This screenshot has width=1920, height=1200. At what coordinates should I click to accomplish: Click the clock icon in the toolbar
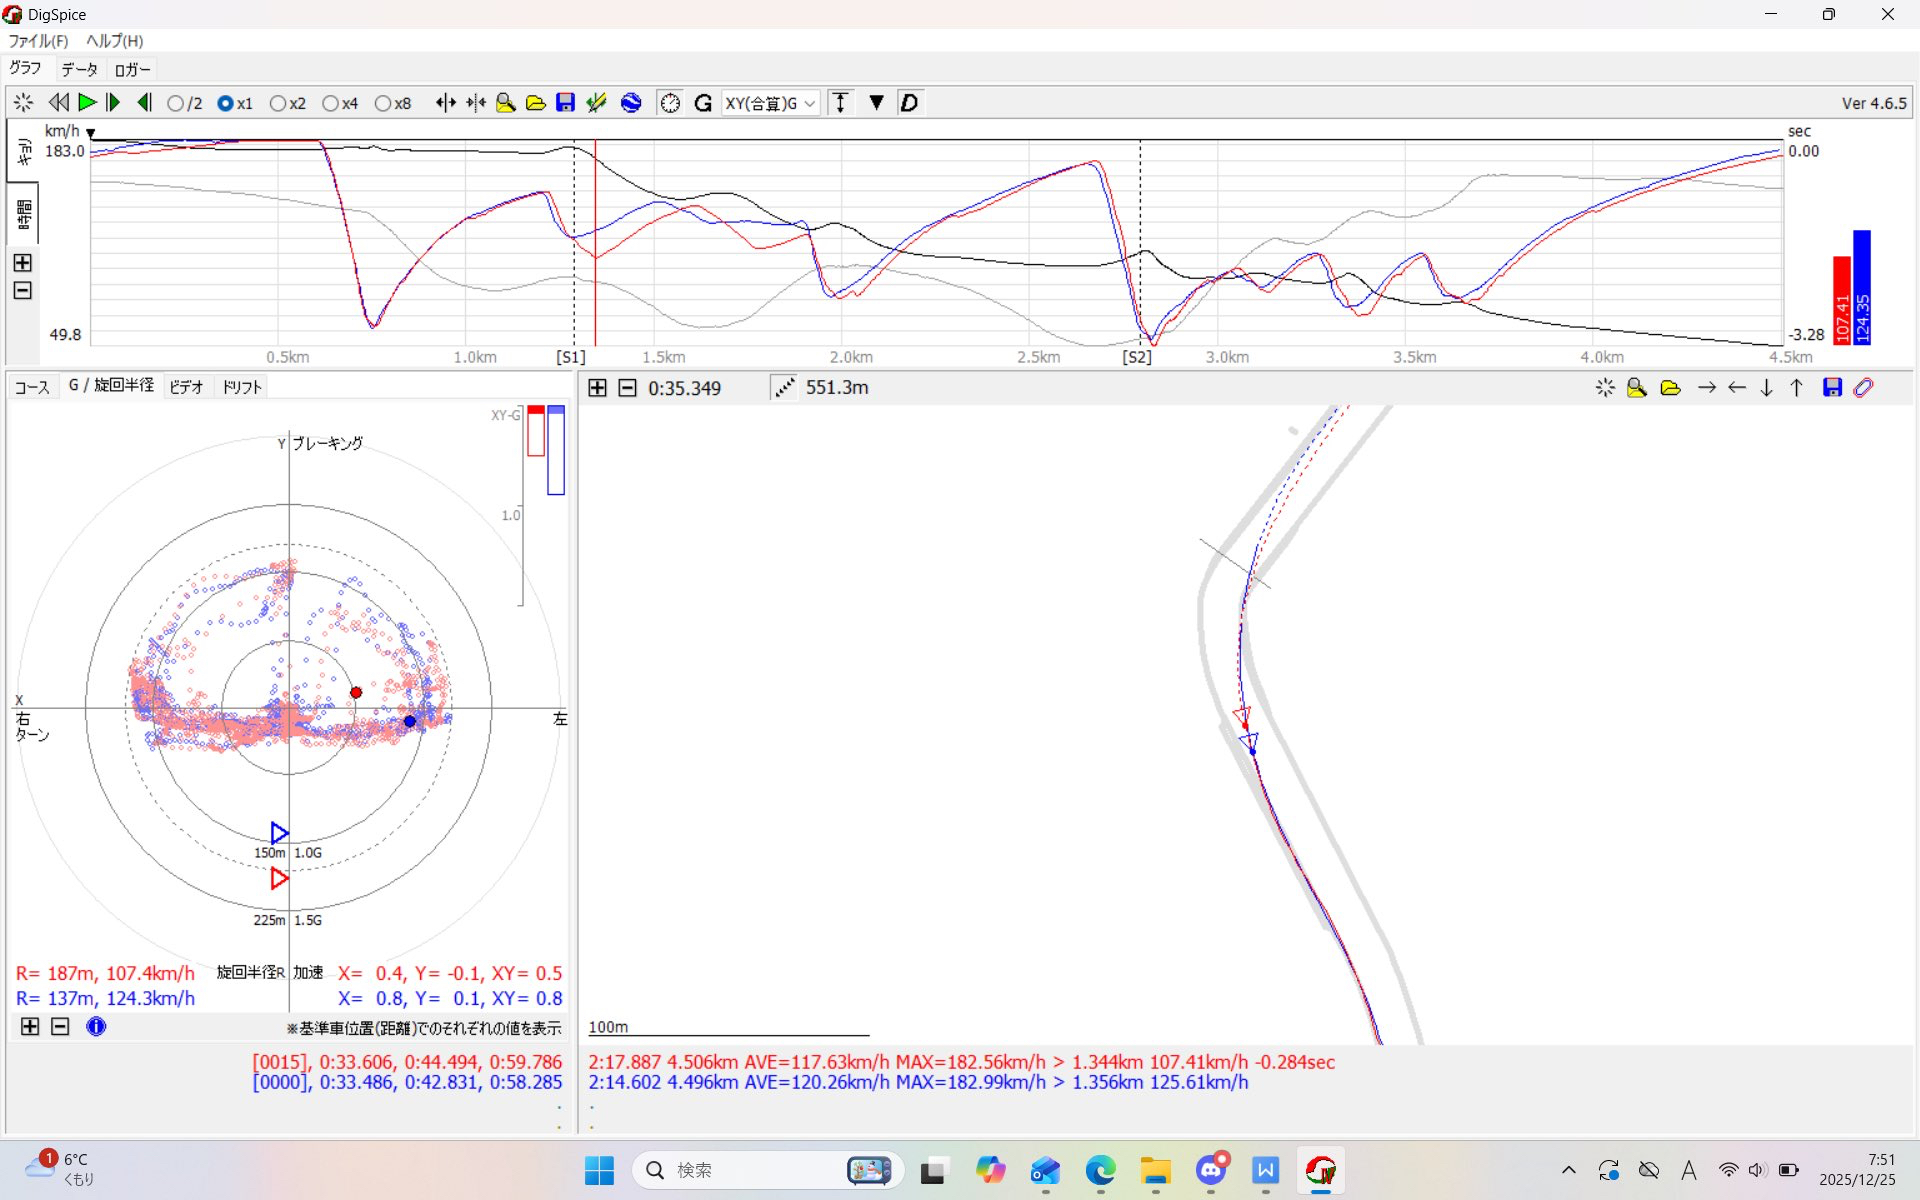670,103
